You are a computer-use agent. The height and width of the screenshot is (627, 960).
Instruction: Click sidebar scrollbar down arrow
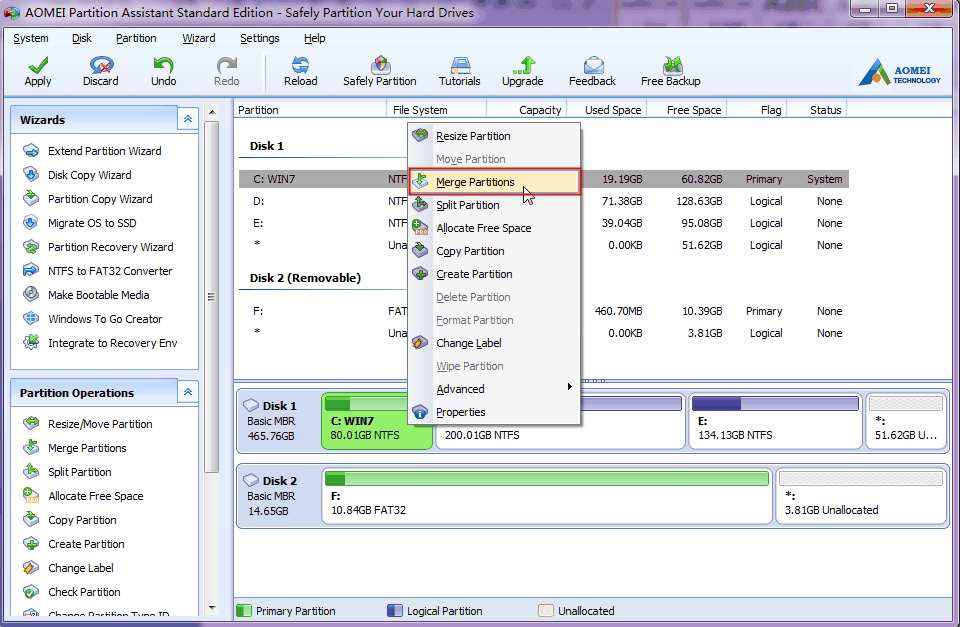click(x=212, y=608)
